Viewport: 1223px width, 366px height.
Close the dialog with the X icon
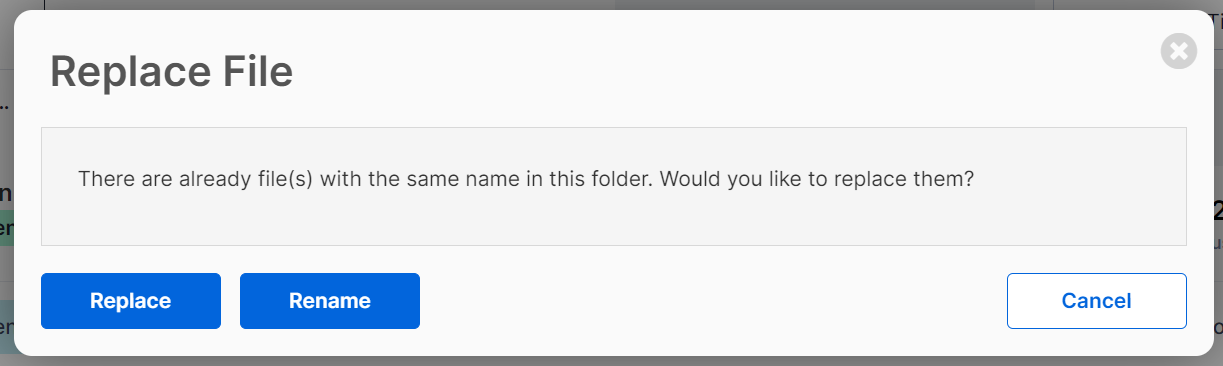pyautogui.click(x=1179, y=51)
